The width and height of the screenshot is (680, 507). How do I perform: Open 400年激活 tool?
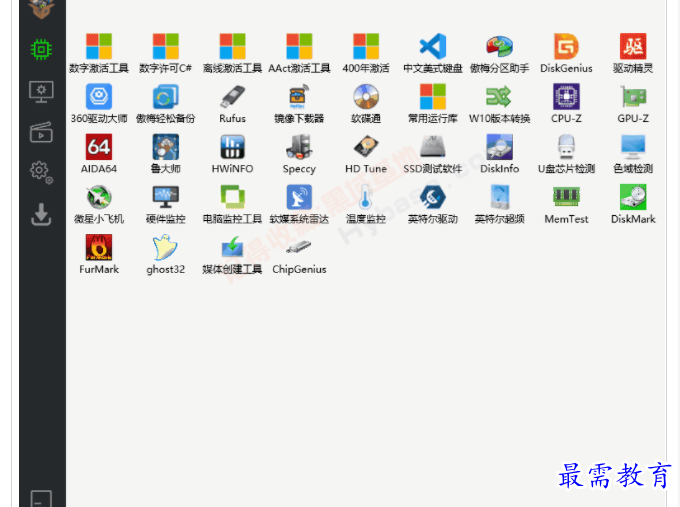coord(366,53)
